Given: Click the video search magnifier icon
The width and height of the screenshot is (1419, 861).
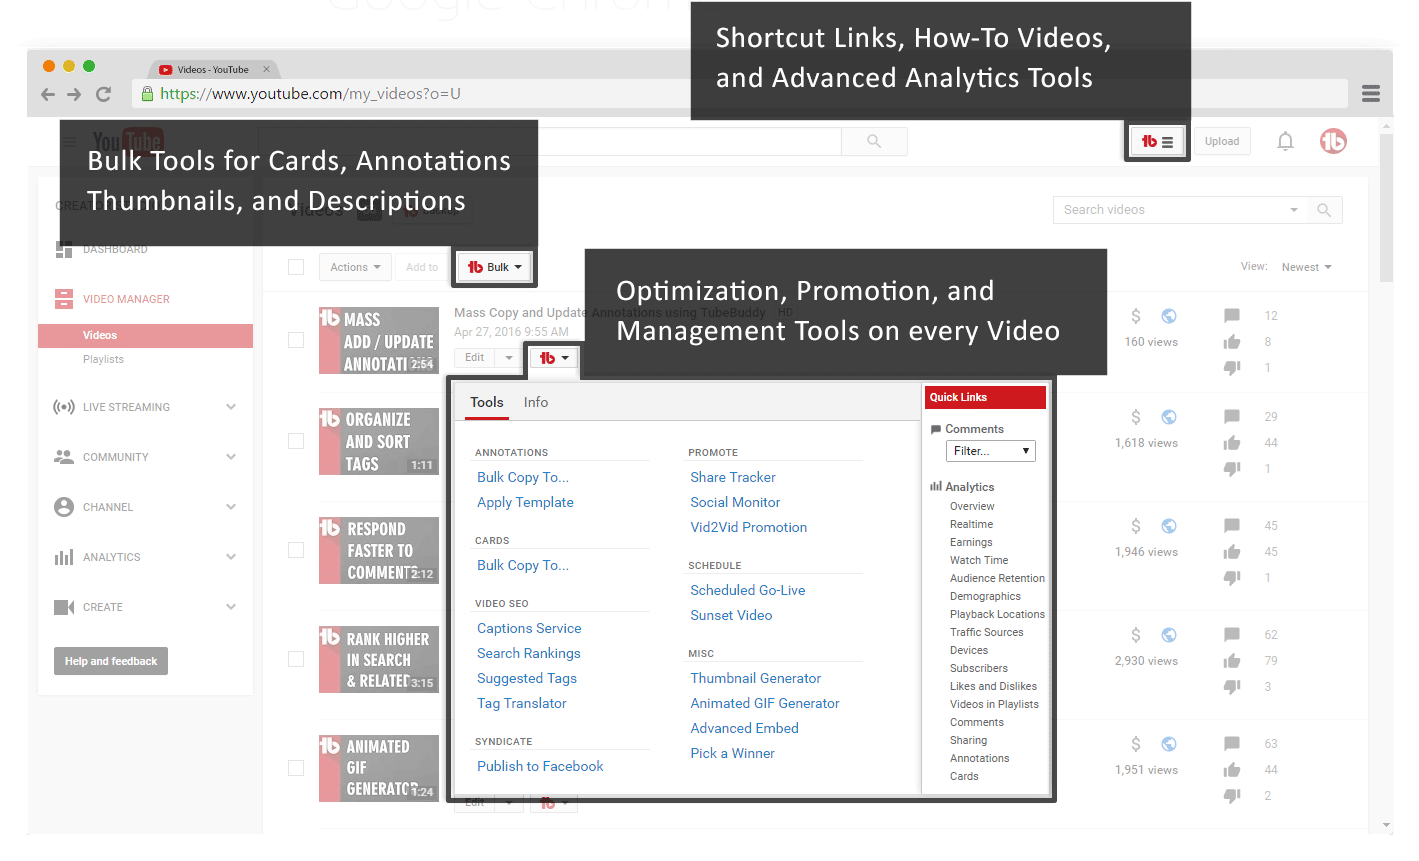Looking at the screenshot, I should click(1324, 210).
